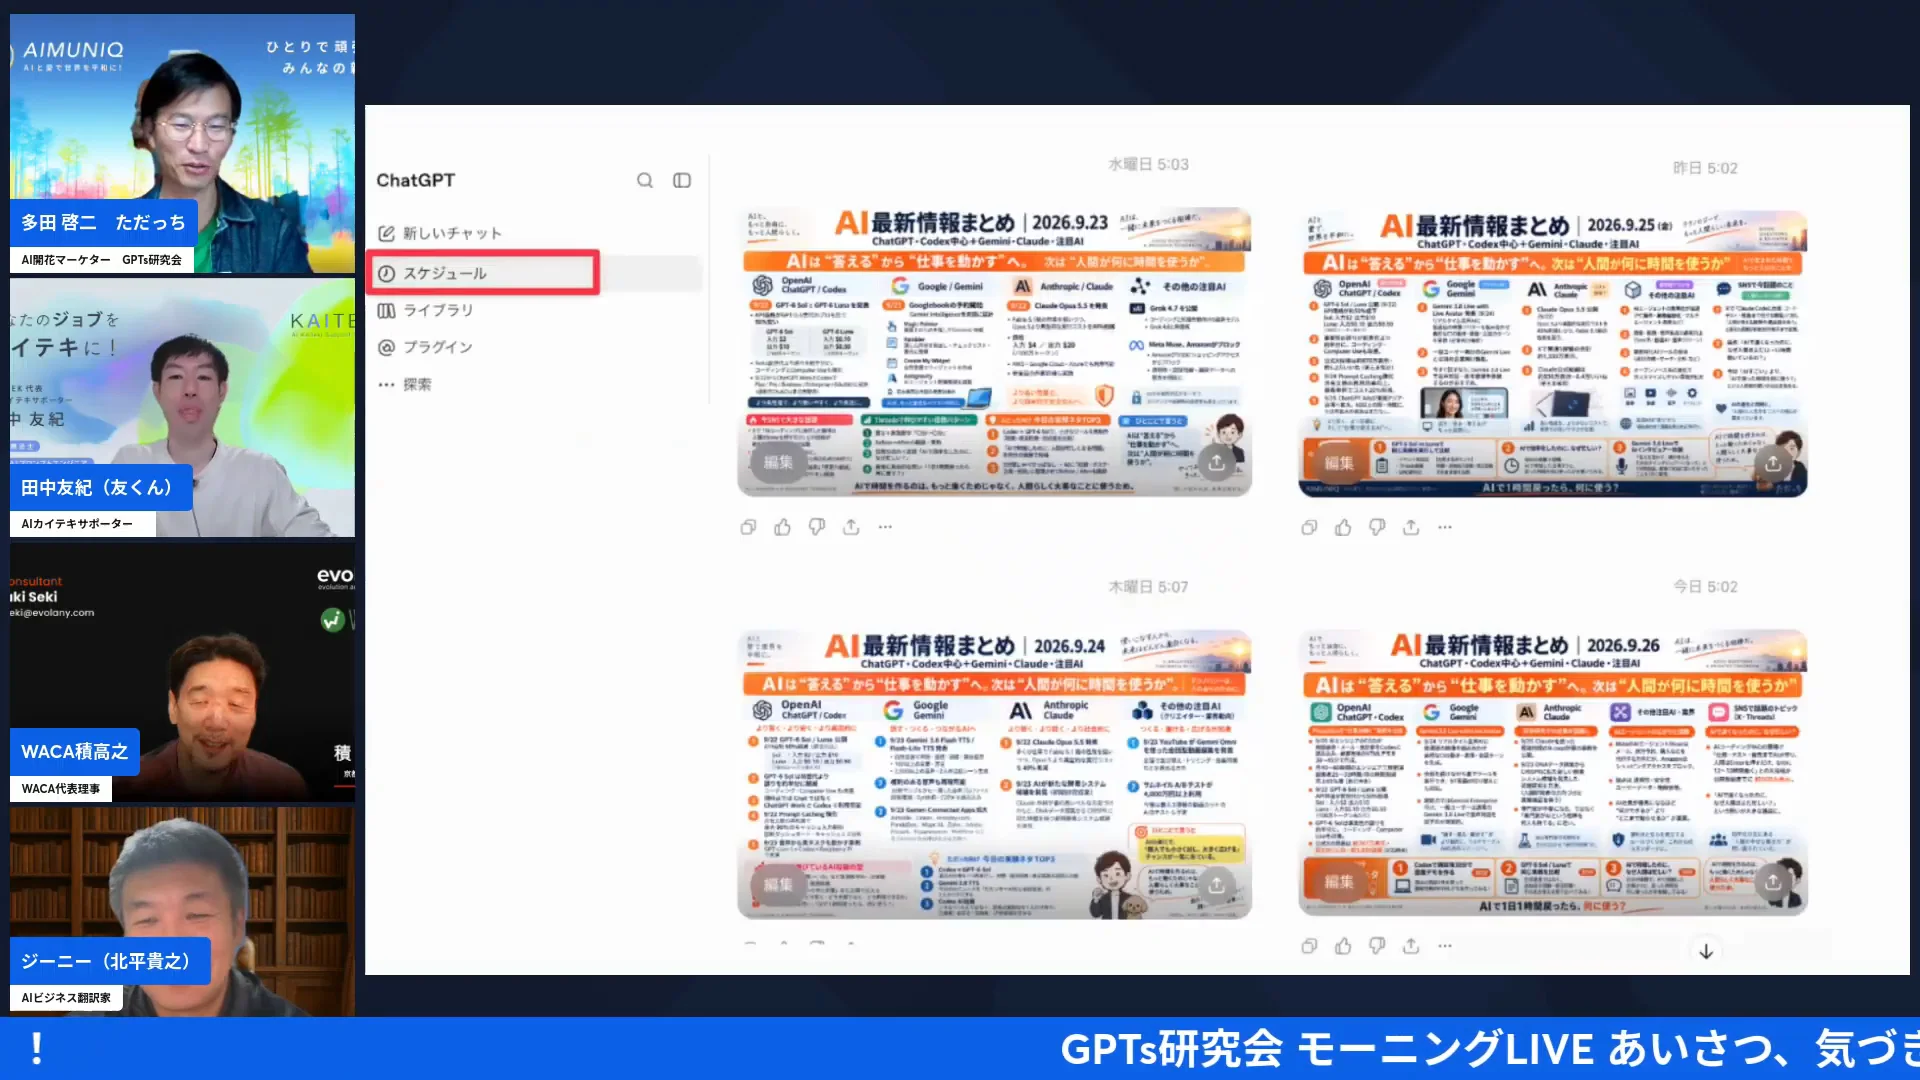Open the スケジュール menu item
Screen dimensions: 1920x1080
(484, 273)
